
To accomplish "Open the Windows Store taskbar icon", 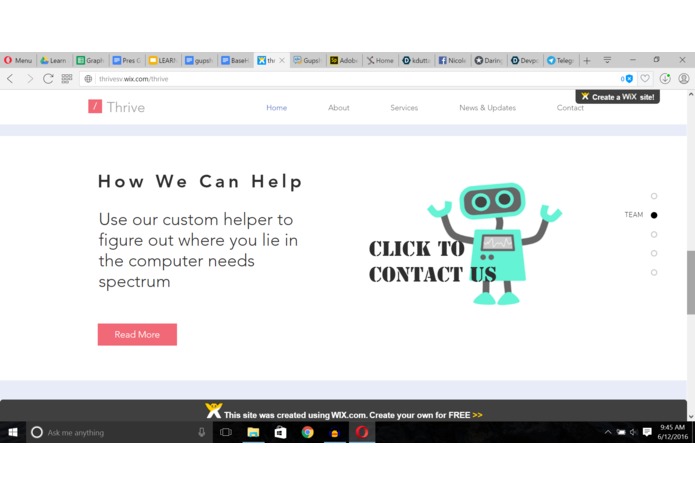I will tap(280, 432).
